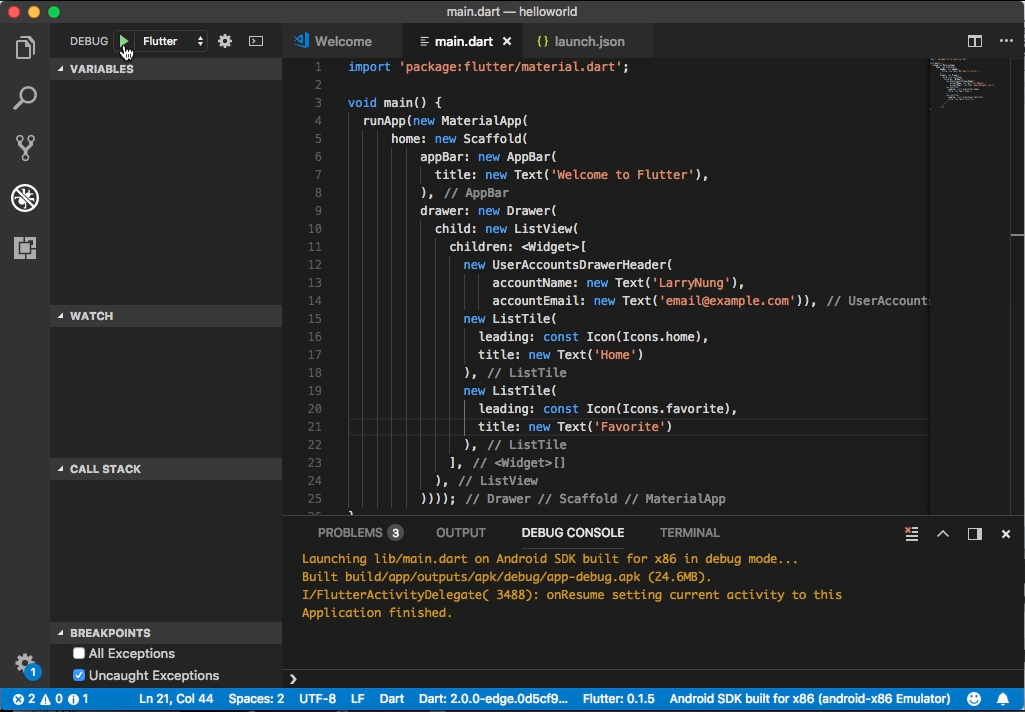Disable the Uncaught Exceptions breakpoint checkbox
1025x712 pixels.
pyautogui.click(x=79, y=675)
